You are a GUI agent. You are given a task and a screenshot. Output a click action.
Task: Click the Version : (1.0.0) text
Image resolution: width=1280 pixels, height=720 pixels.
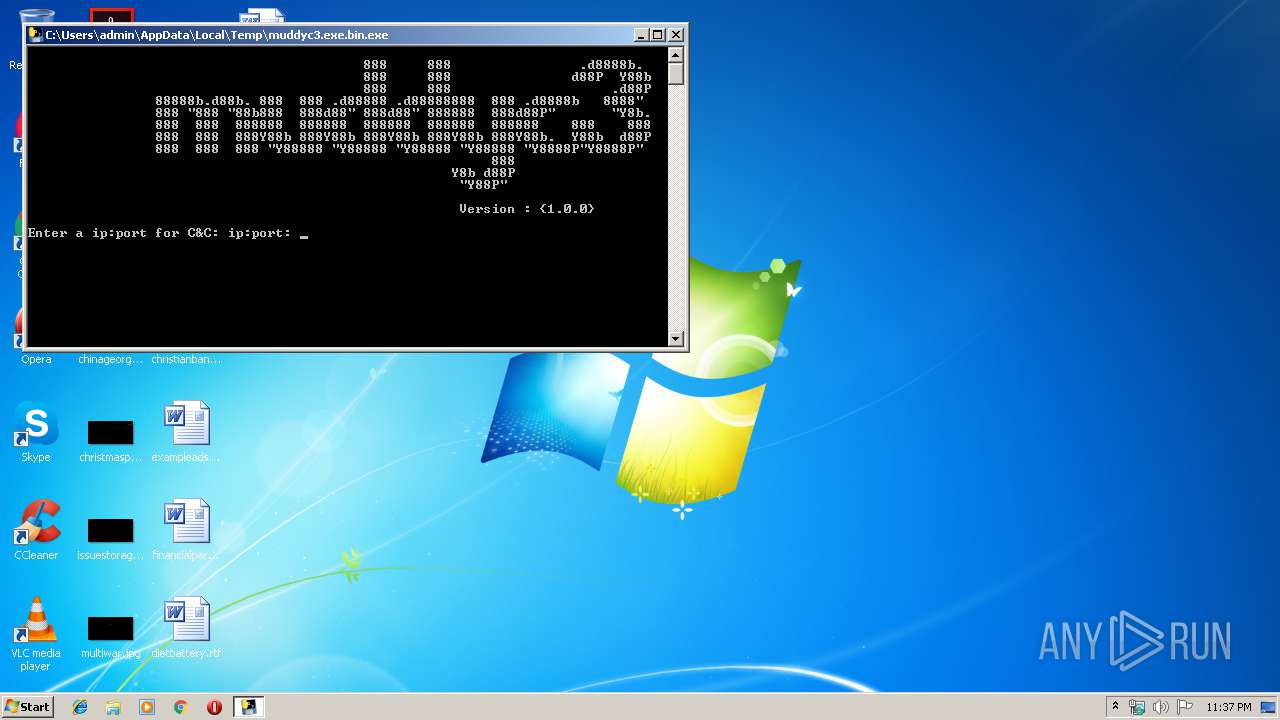(x=527, y=209)
